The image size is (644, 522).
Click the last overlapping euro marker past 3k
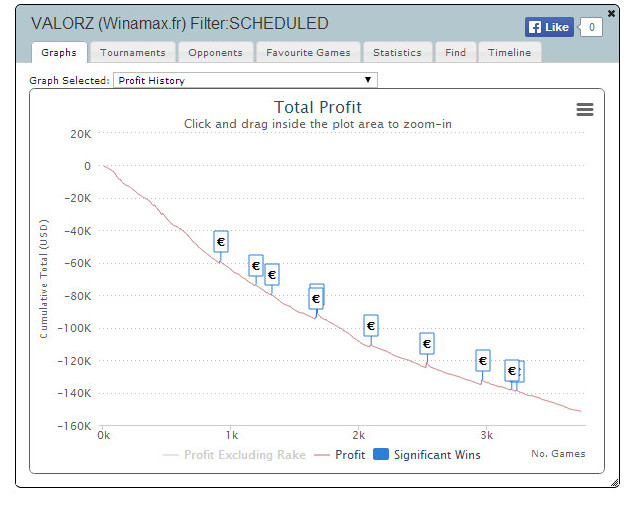pyautogui.click(x=522, y=371)
